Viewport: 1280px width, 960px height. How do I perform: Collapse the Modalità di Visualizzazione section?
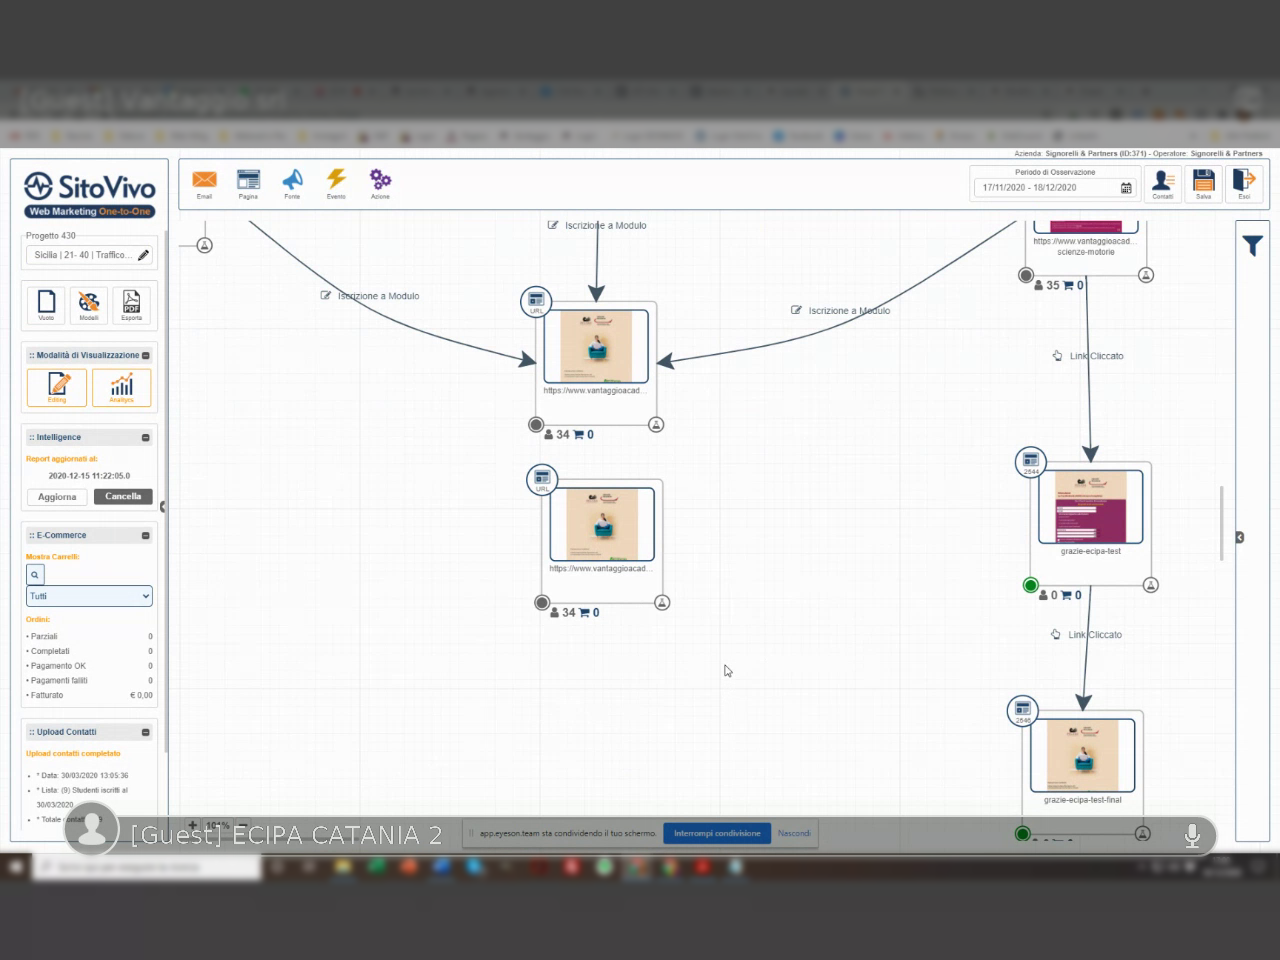146,356
